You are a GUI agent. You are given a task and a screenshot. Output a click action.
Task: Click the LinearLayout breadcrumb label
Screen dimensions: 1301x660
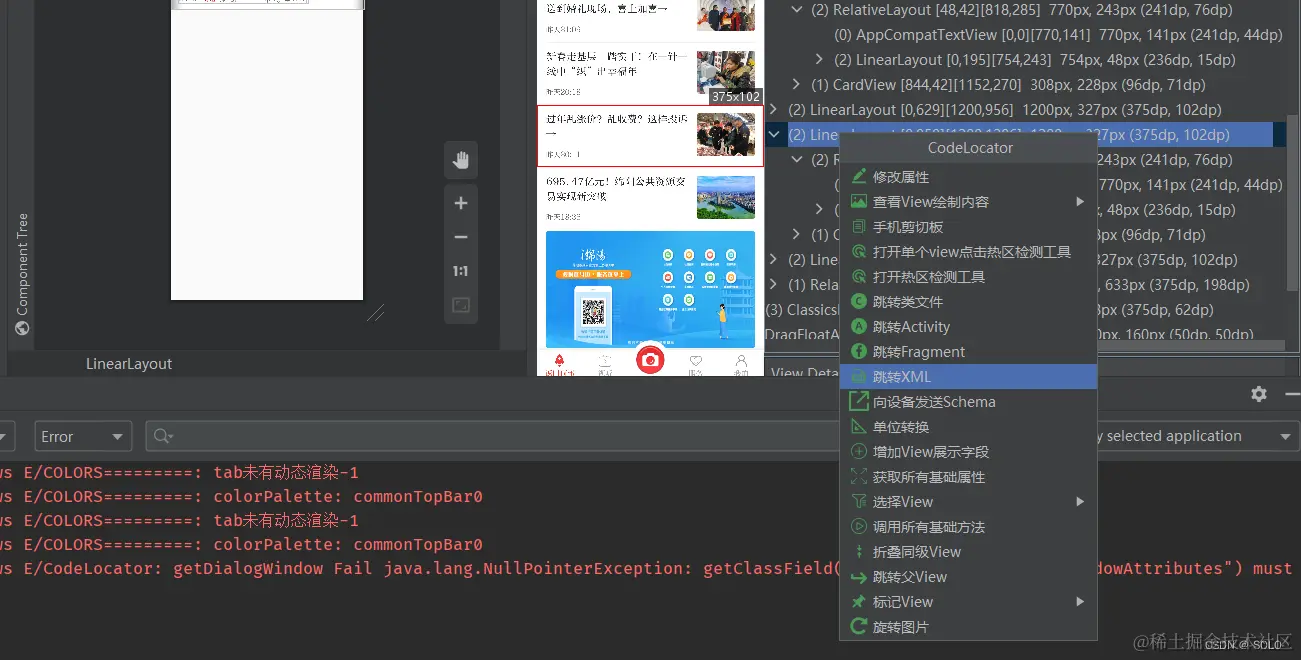129,364
